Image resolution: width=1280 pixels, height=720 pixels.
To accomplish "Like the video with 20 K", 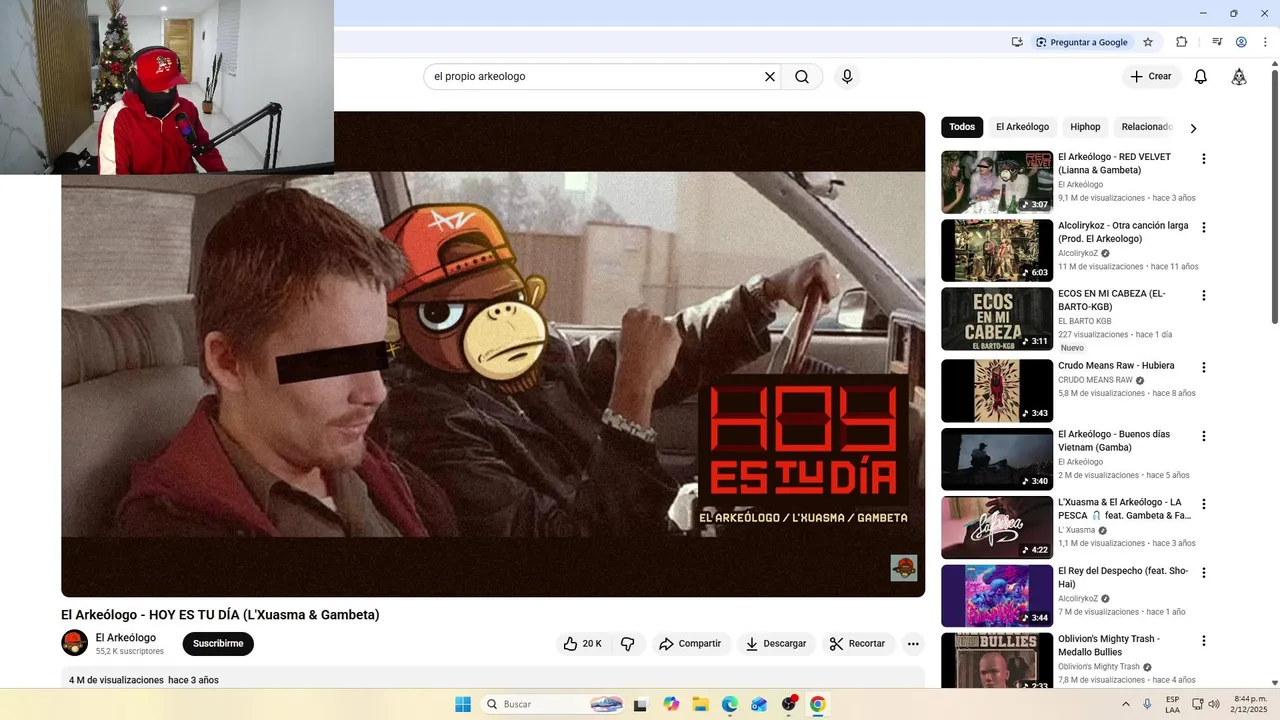I will click(583, 644).
